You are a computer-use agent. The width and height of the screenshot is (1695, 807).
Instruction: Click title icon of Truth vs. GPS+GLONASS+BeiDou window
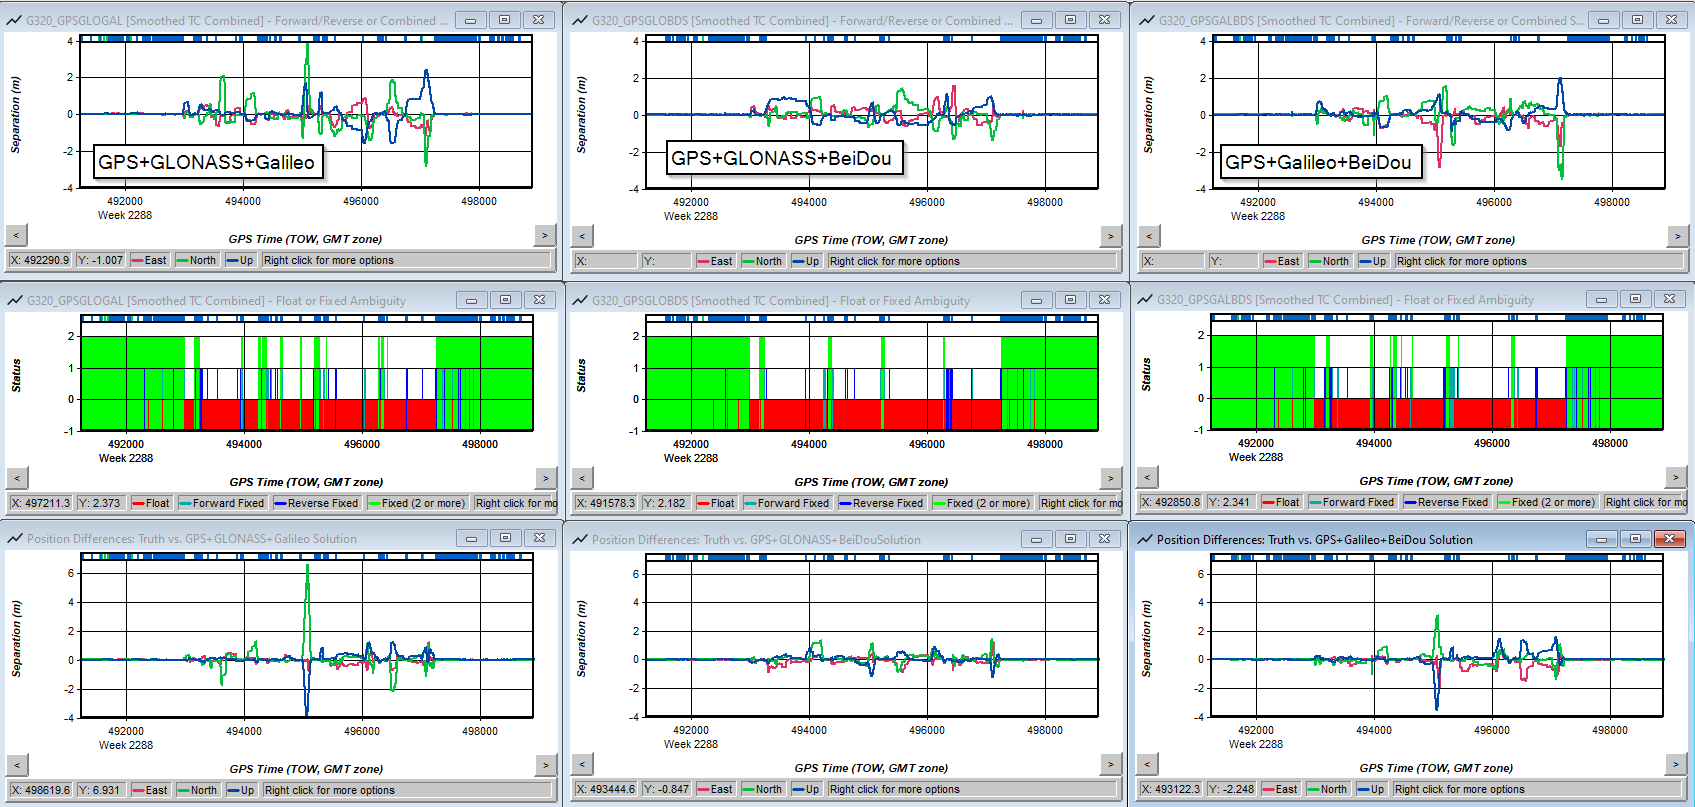pos(580,539)
